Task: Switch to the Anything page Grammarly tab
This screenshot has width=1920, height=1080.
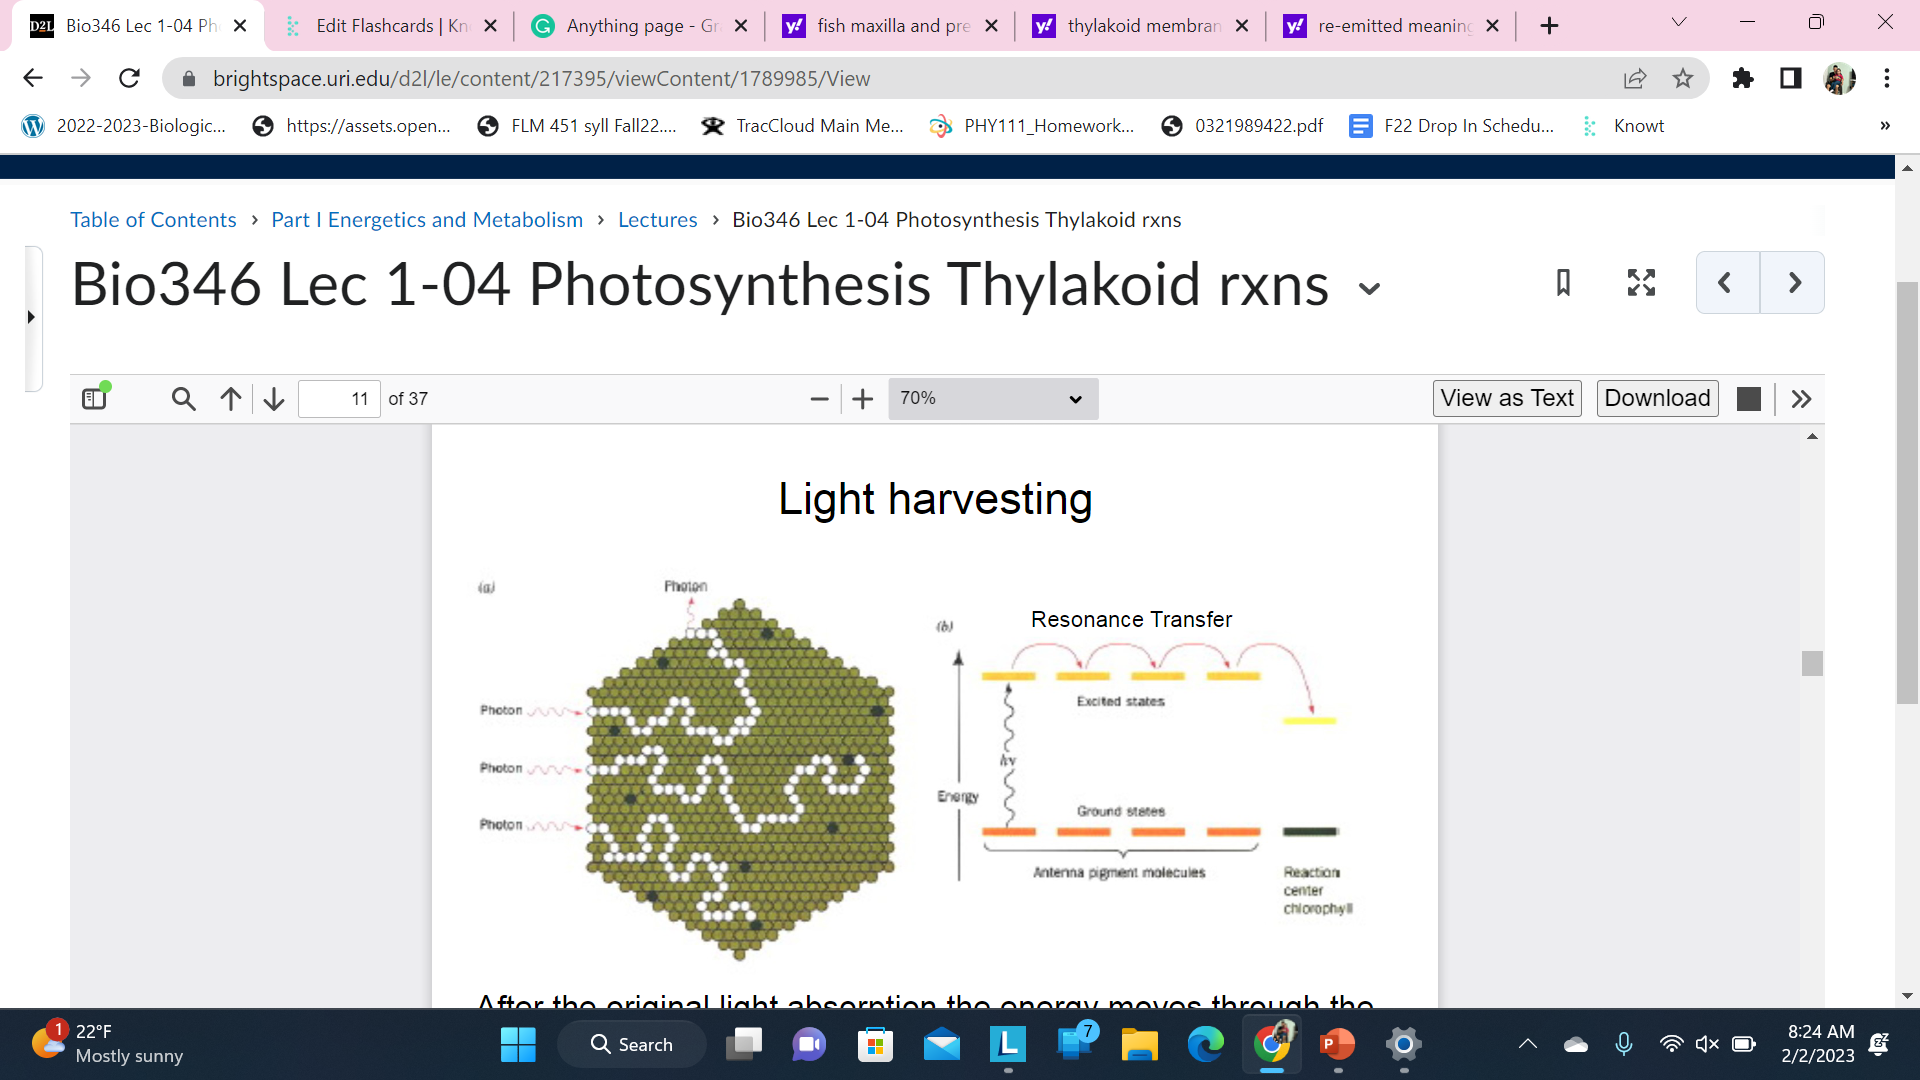Action: [x=640, y=26]
